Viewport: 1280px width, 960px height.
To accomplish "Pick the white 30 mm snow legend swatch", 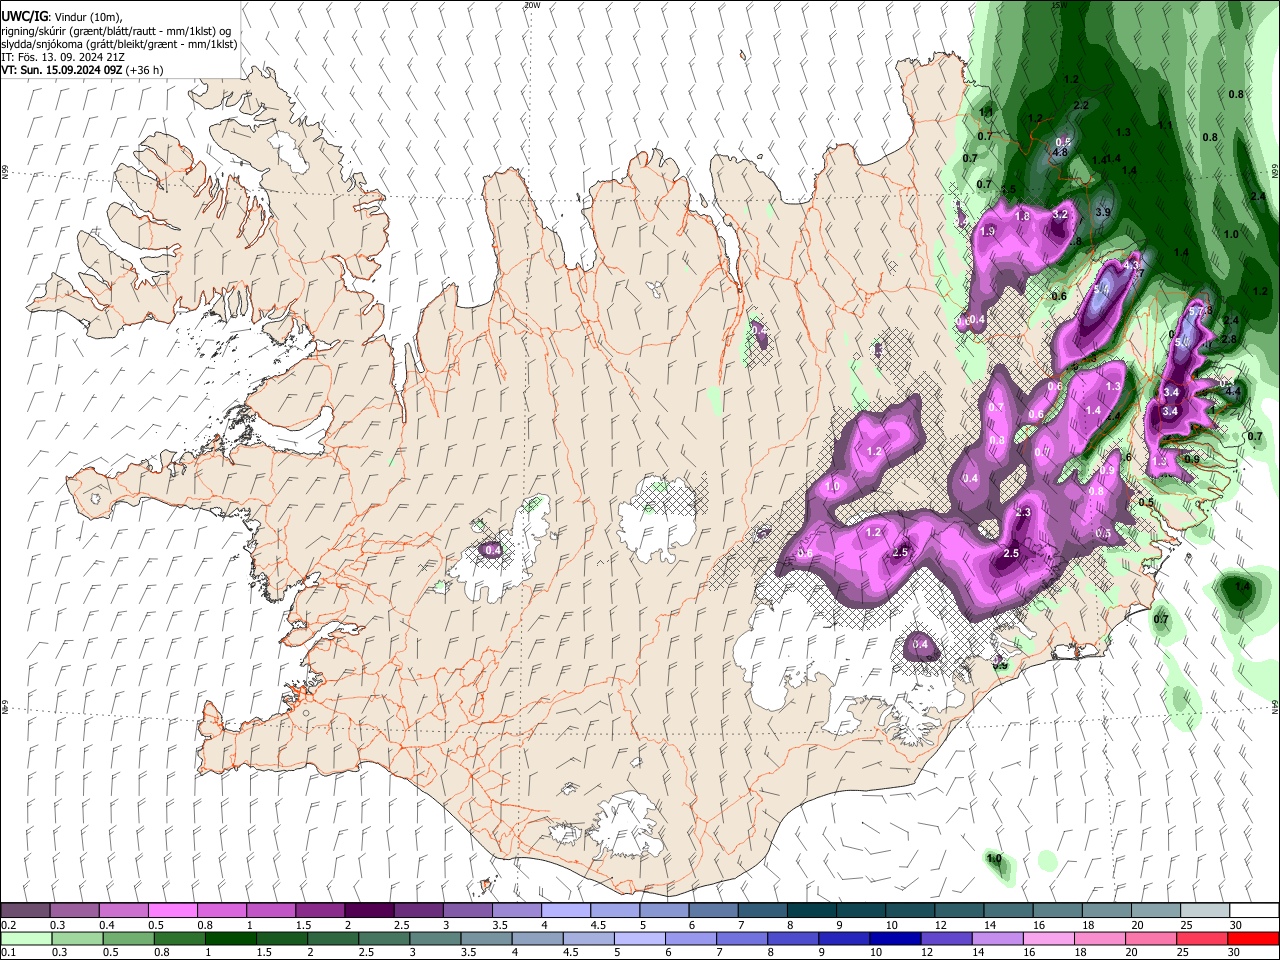I will pos(1254,910).
